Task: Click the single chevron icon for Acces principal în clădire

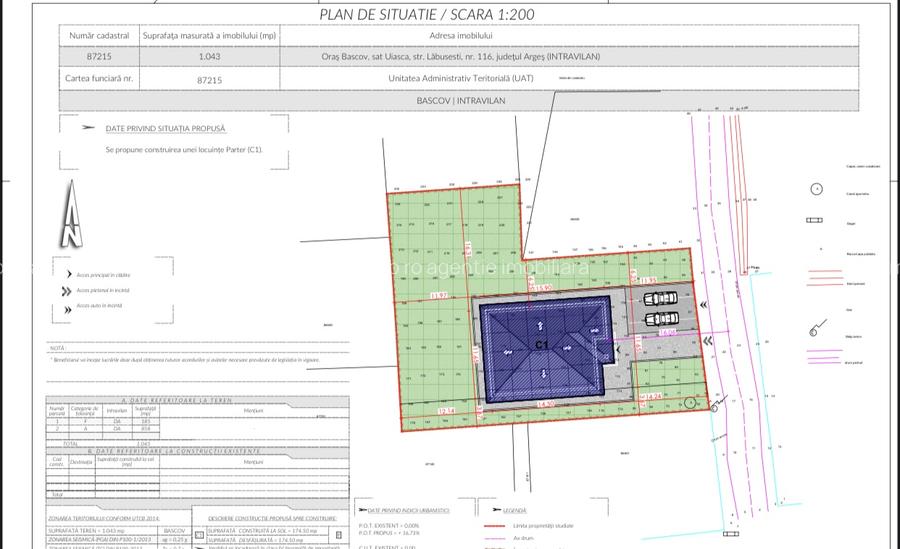Action: coord(69,274)
